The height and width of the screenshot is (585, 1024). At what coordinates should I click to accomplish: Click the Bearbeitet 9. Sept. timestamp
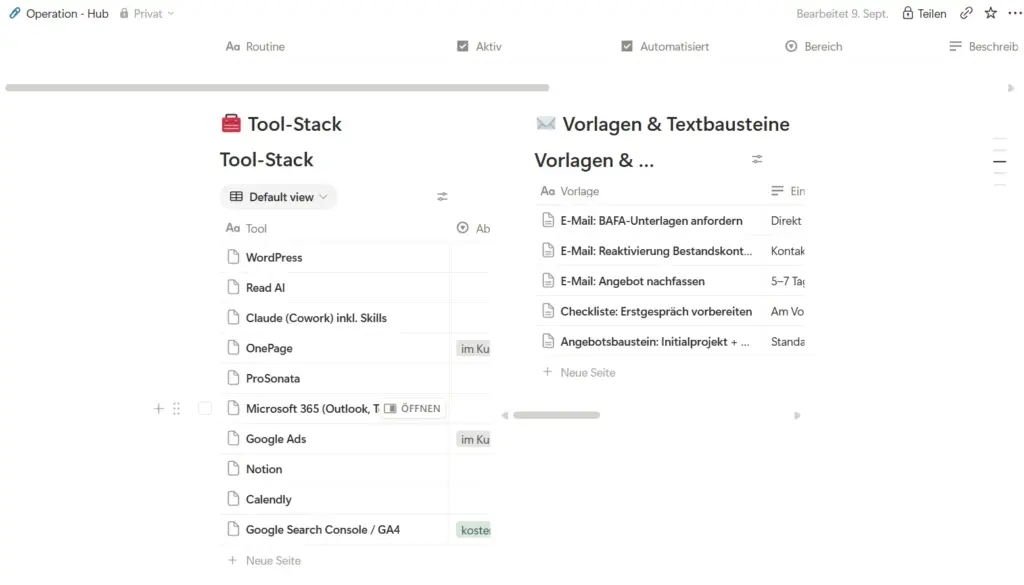842,13
